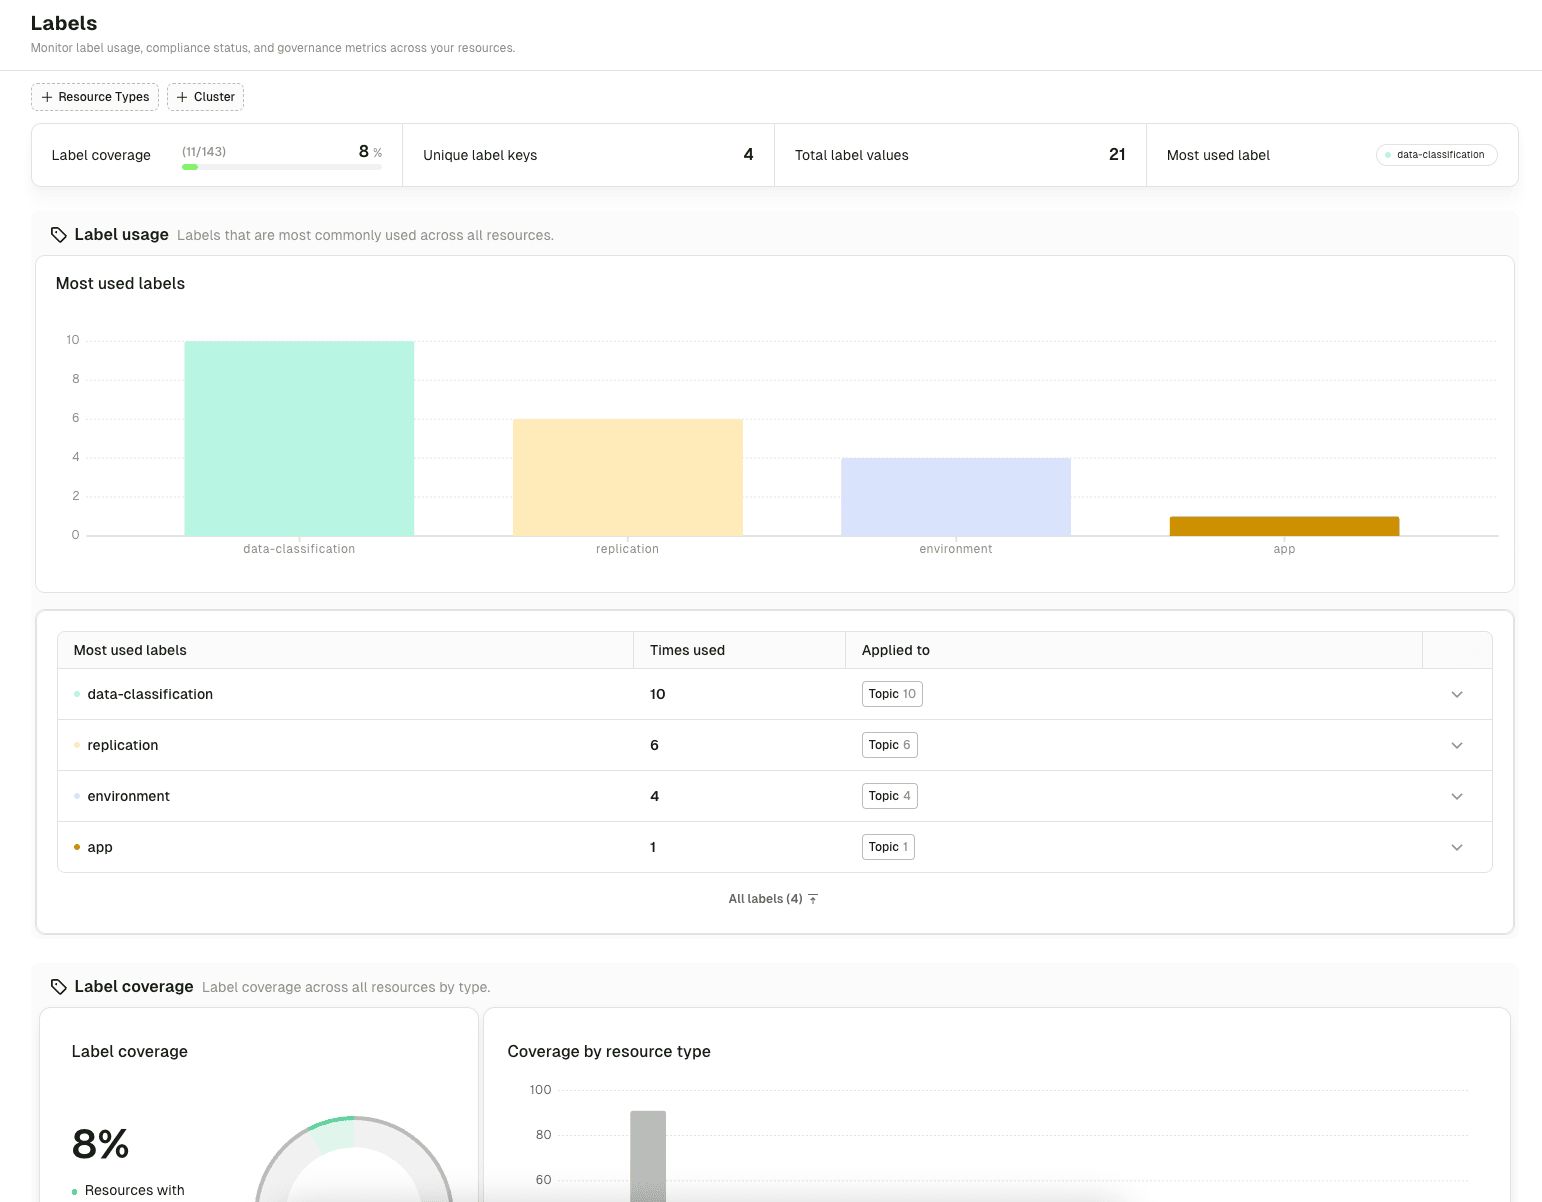Click the data-classification color dot in the table
This screenshot has width=1542, height=1202.
click(x=77, y=693)
